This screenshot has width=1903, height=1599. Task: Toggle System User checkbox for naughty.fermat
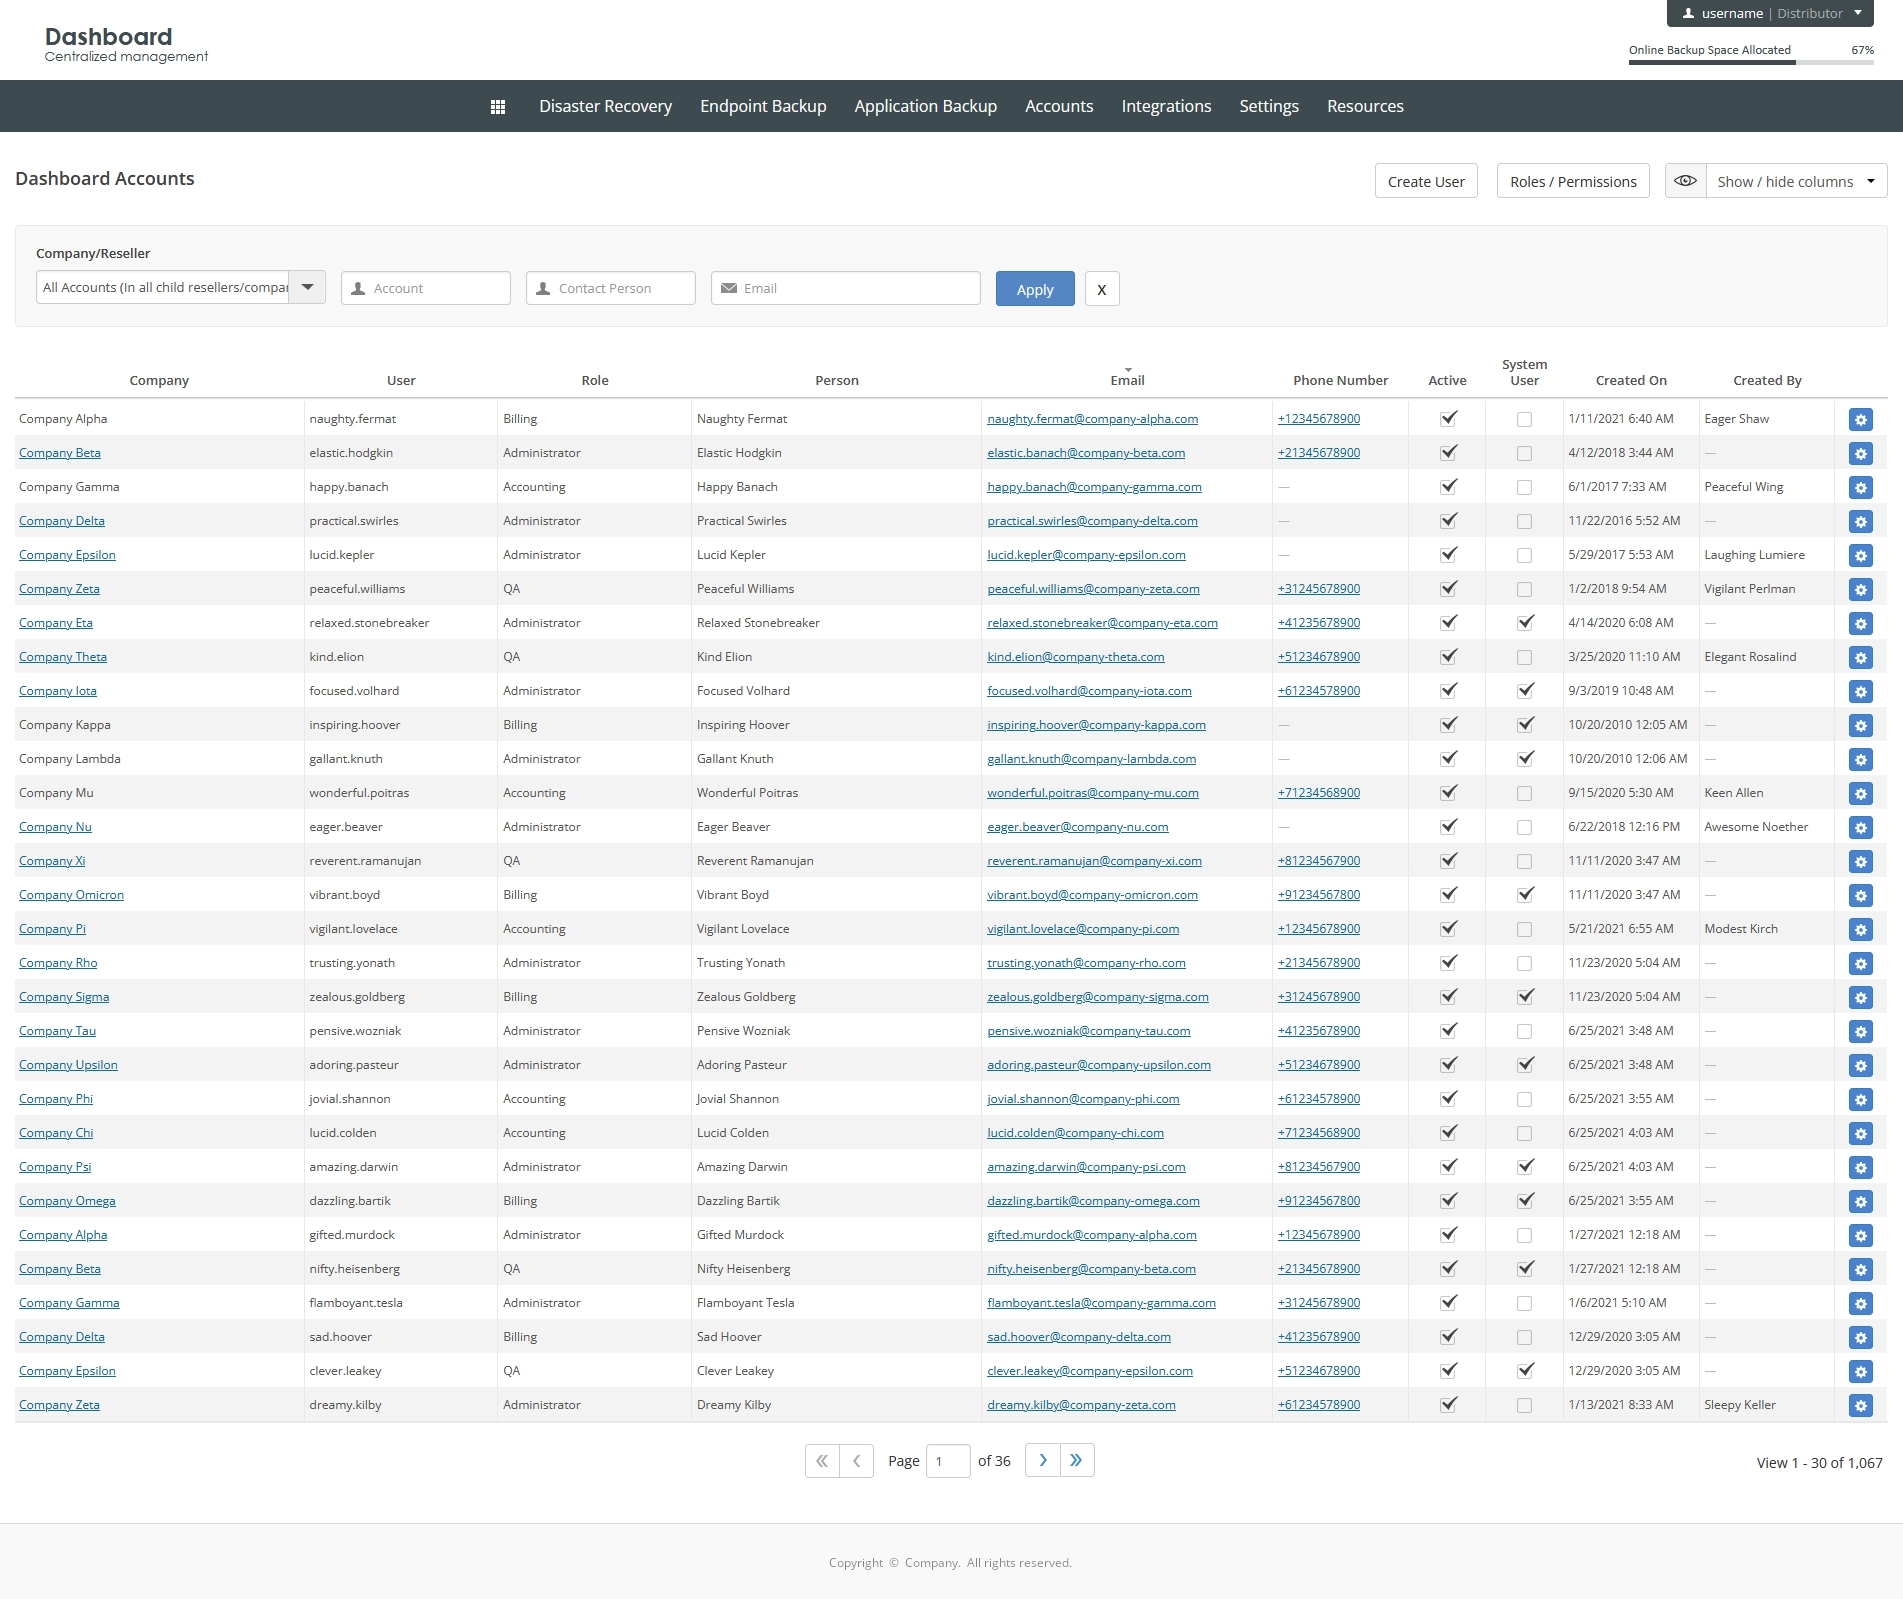(x=1524, y=420)
